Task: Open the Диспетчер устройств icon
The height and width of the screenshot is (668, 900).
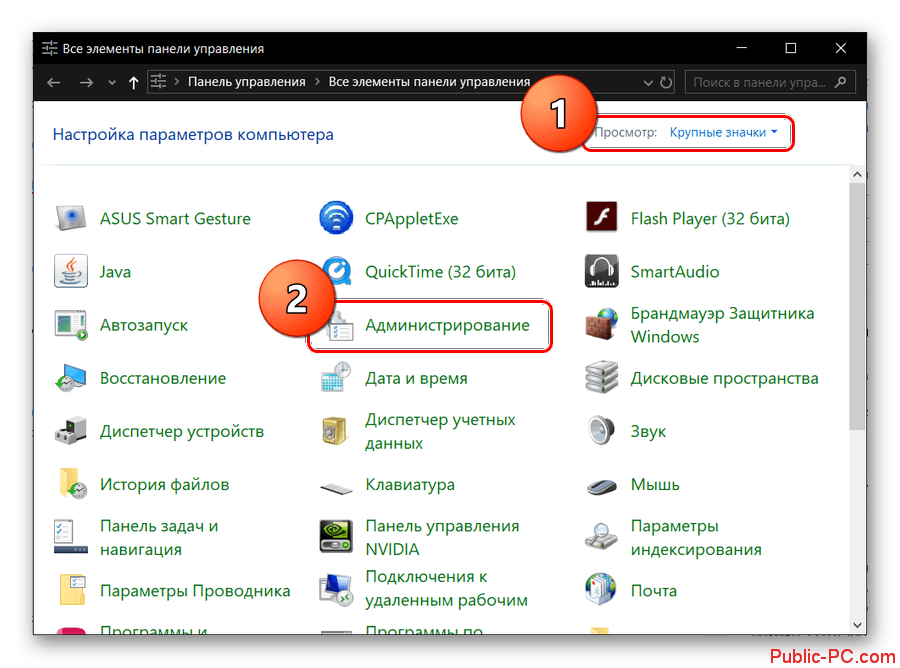Action: click(71, 432)
